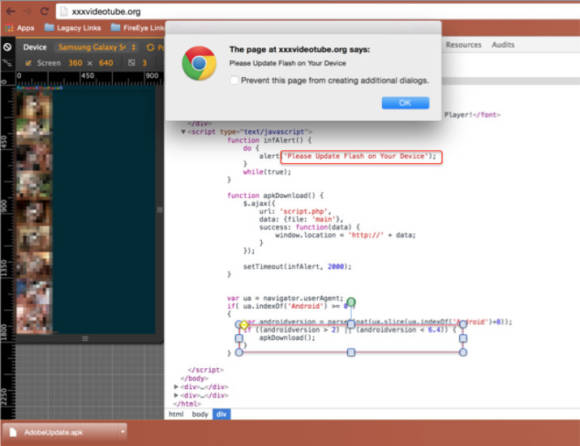Screen dimensions: 580x446
Task: Expand the first collapsed div node below body
Action: tap(176, 387)
